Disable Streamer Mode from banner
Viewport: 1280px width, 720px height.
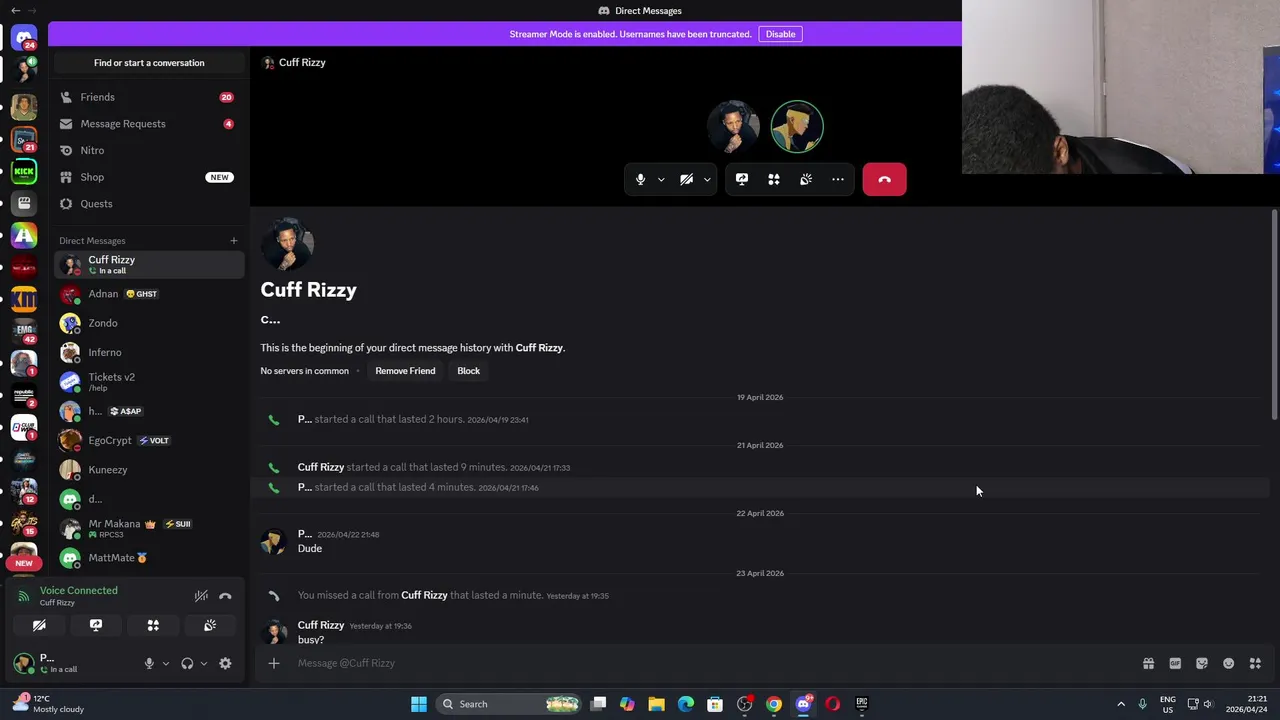click(x=780, y=34)
